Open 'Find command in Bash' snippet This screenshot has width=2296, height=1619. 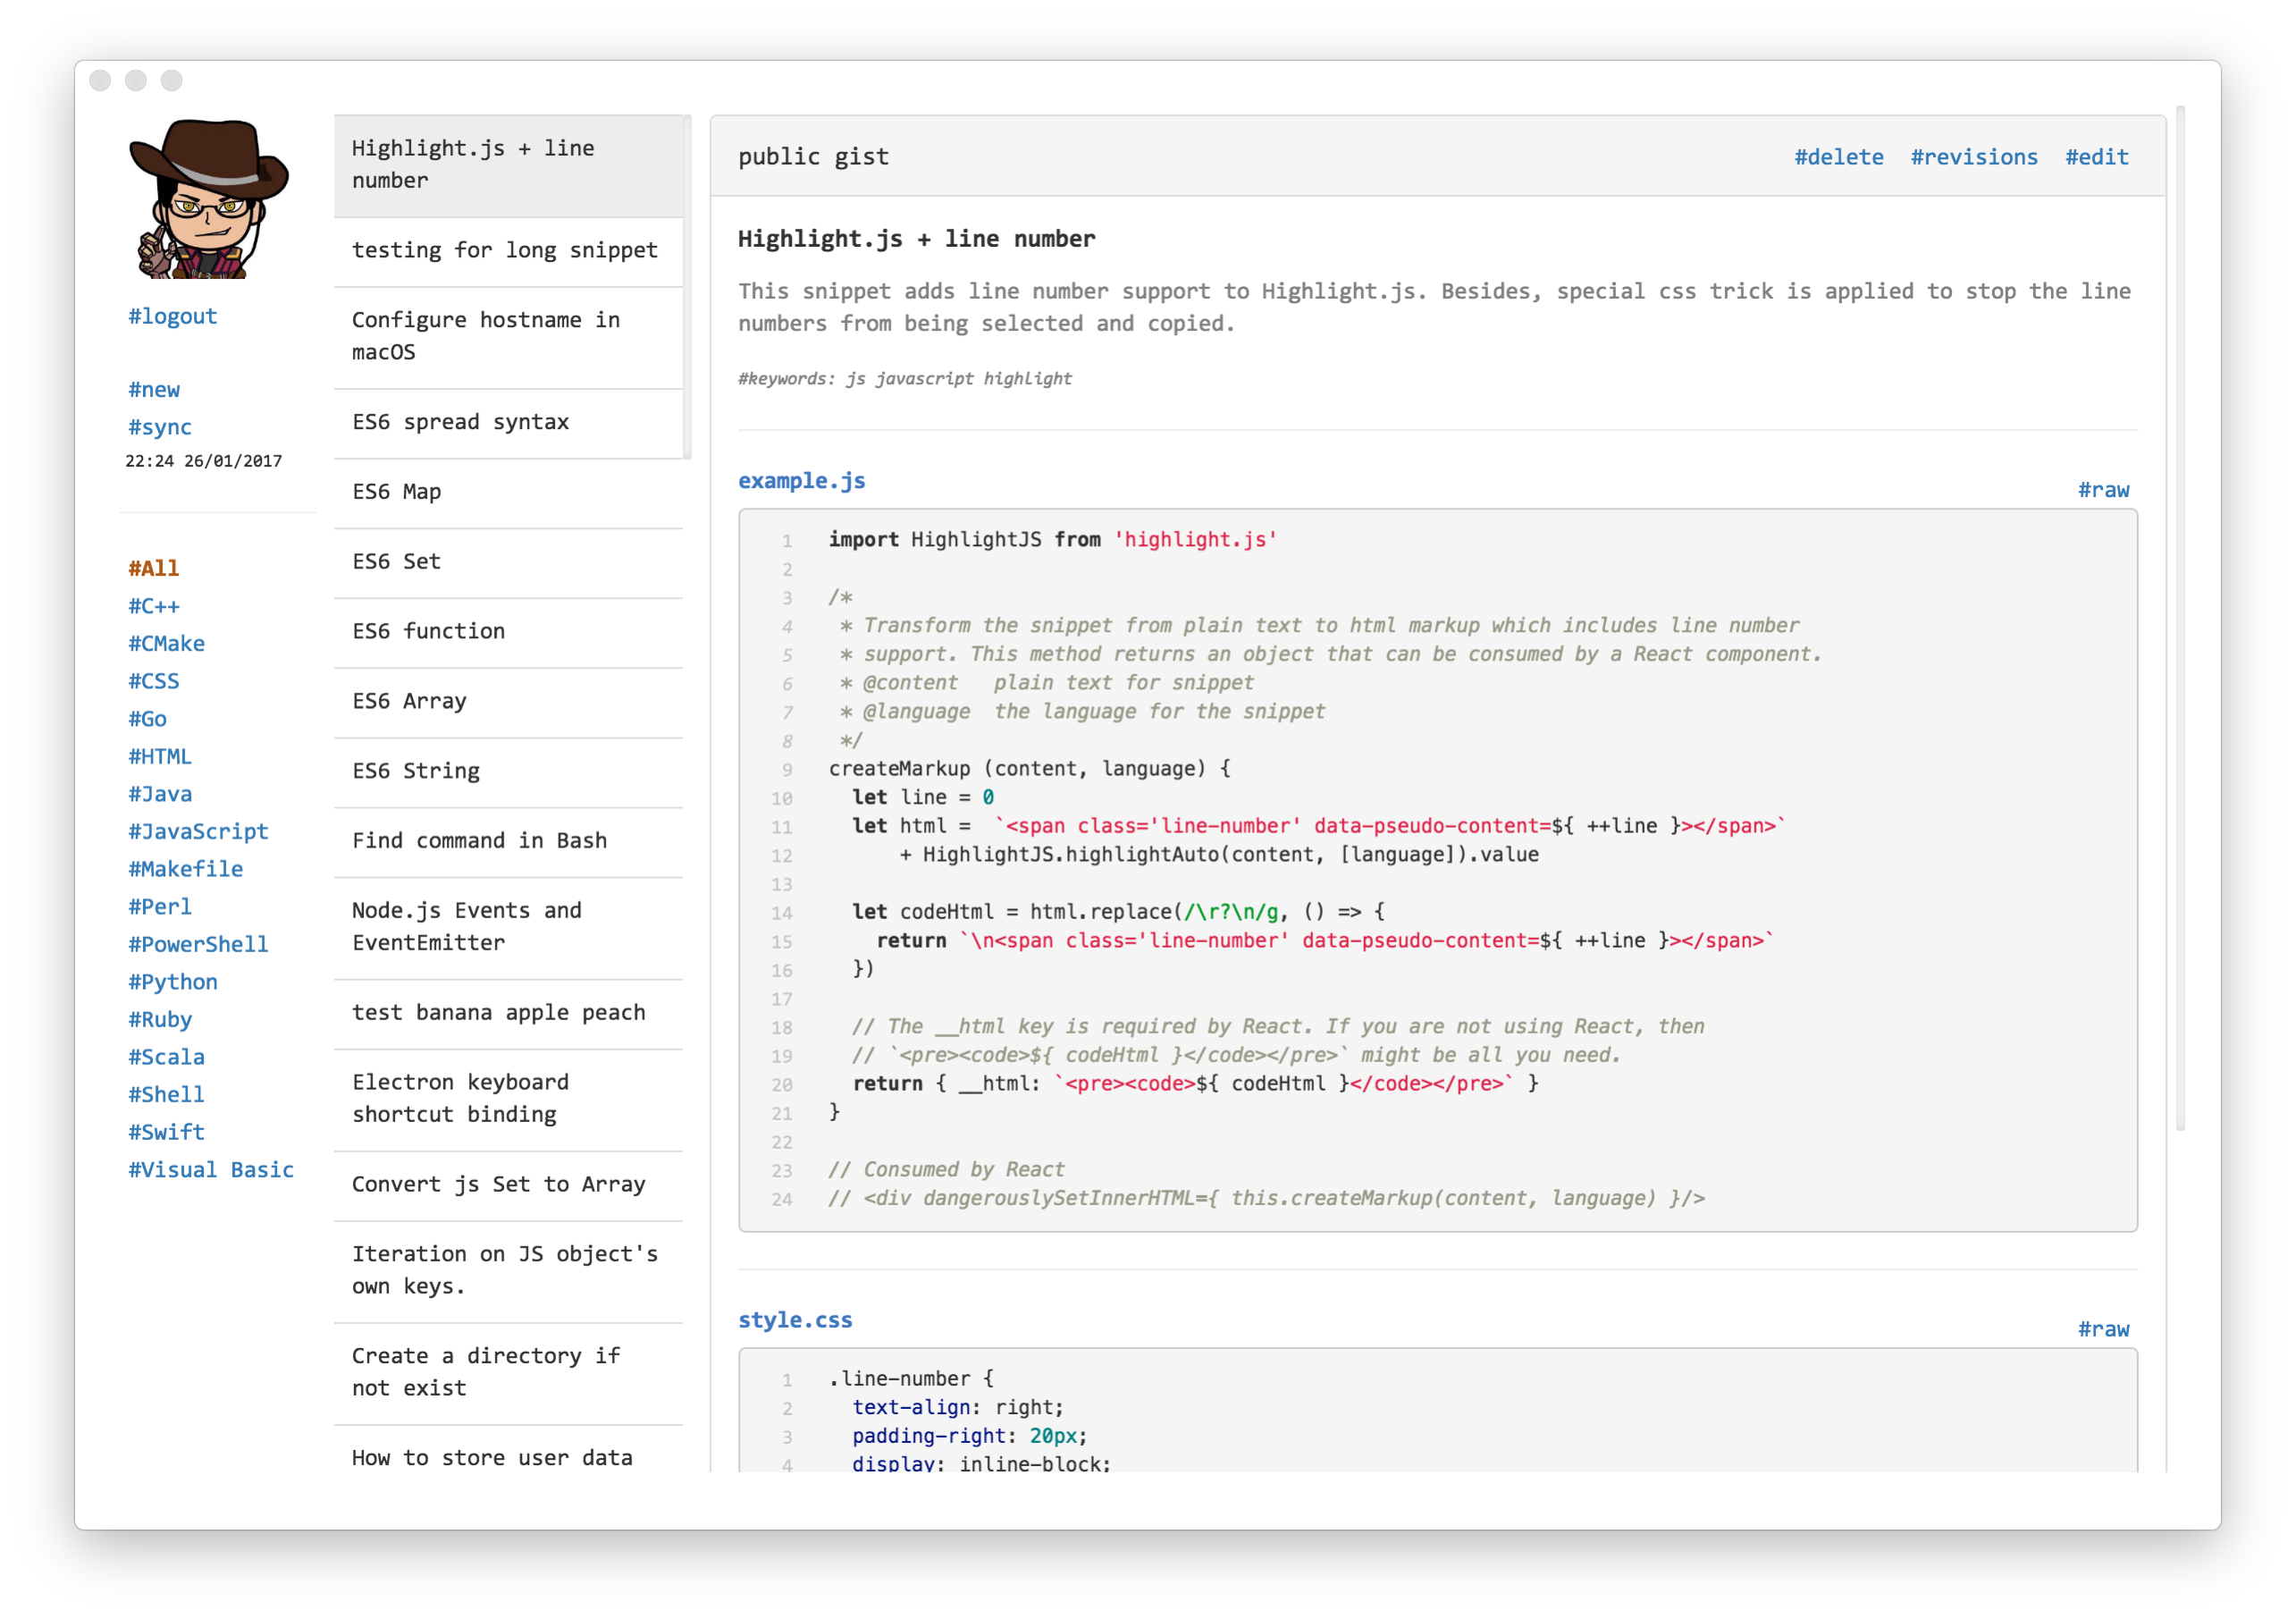pos(479,840)
